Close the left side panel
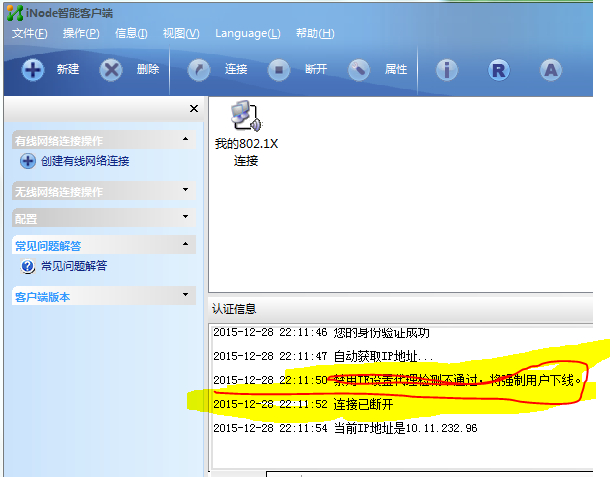The width and height of the screenshot is (610, 477). coord(194,109)
